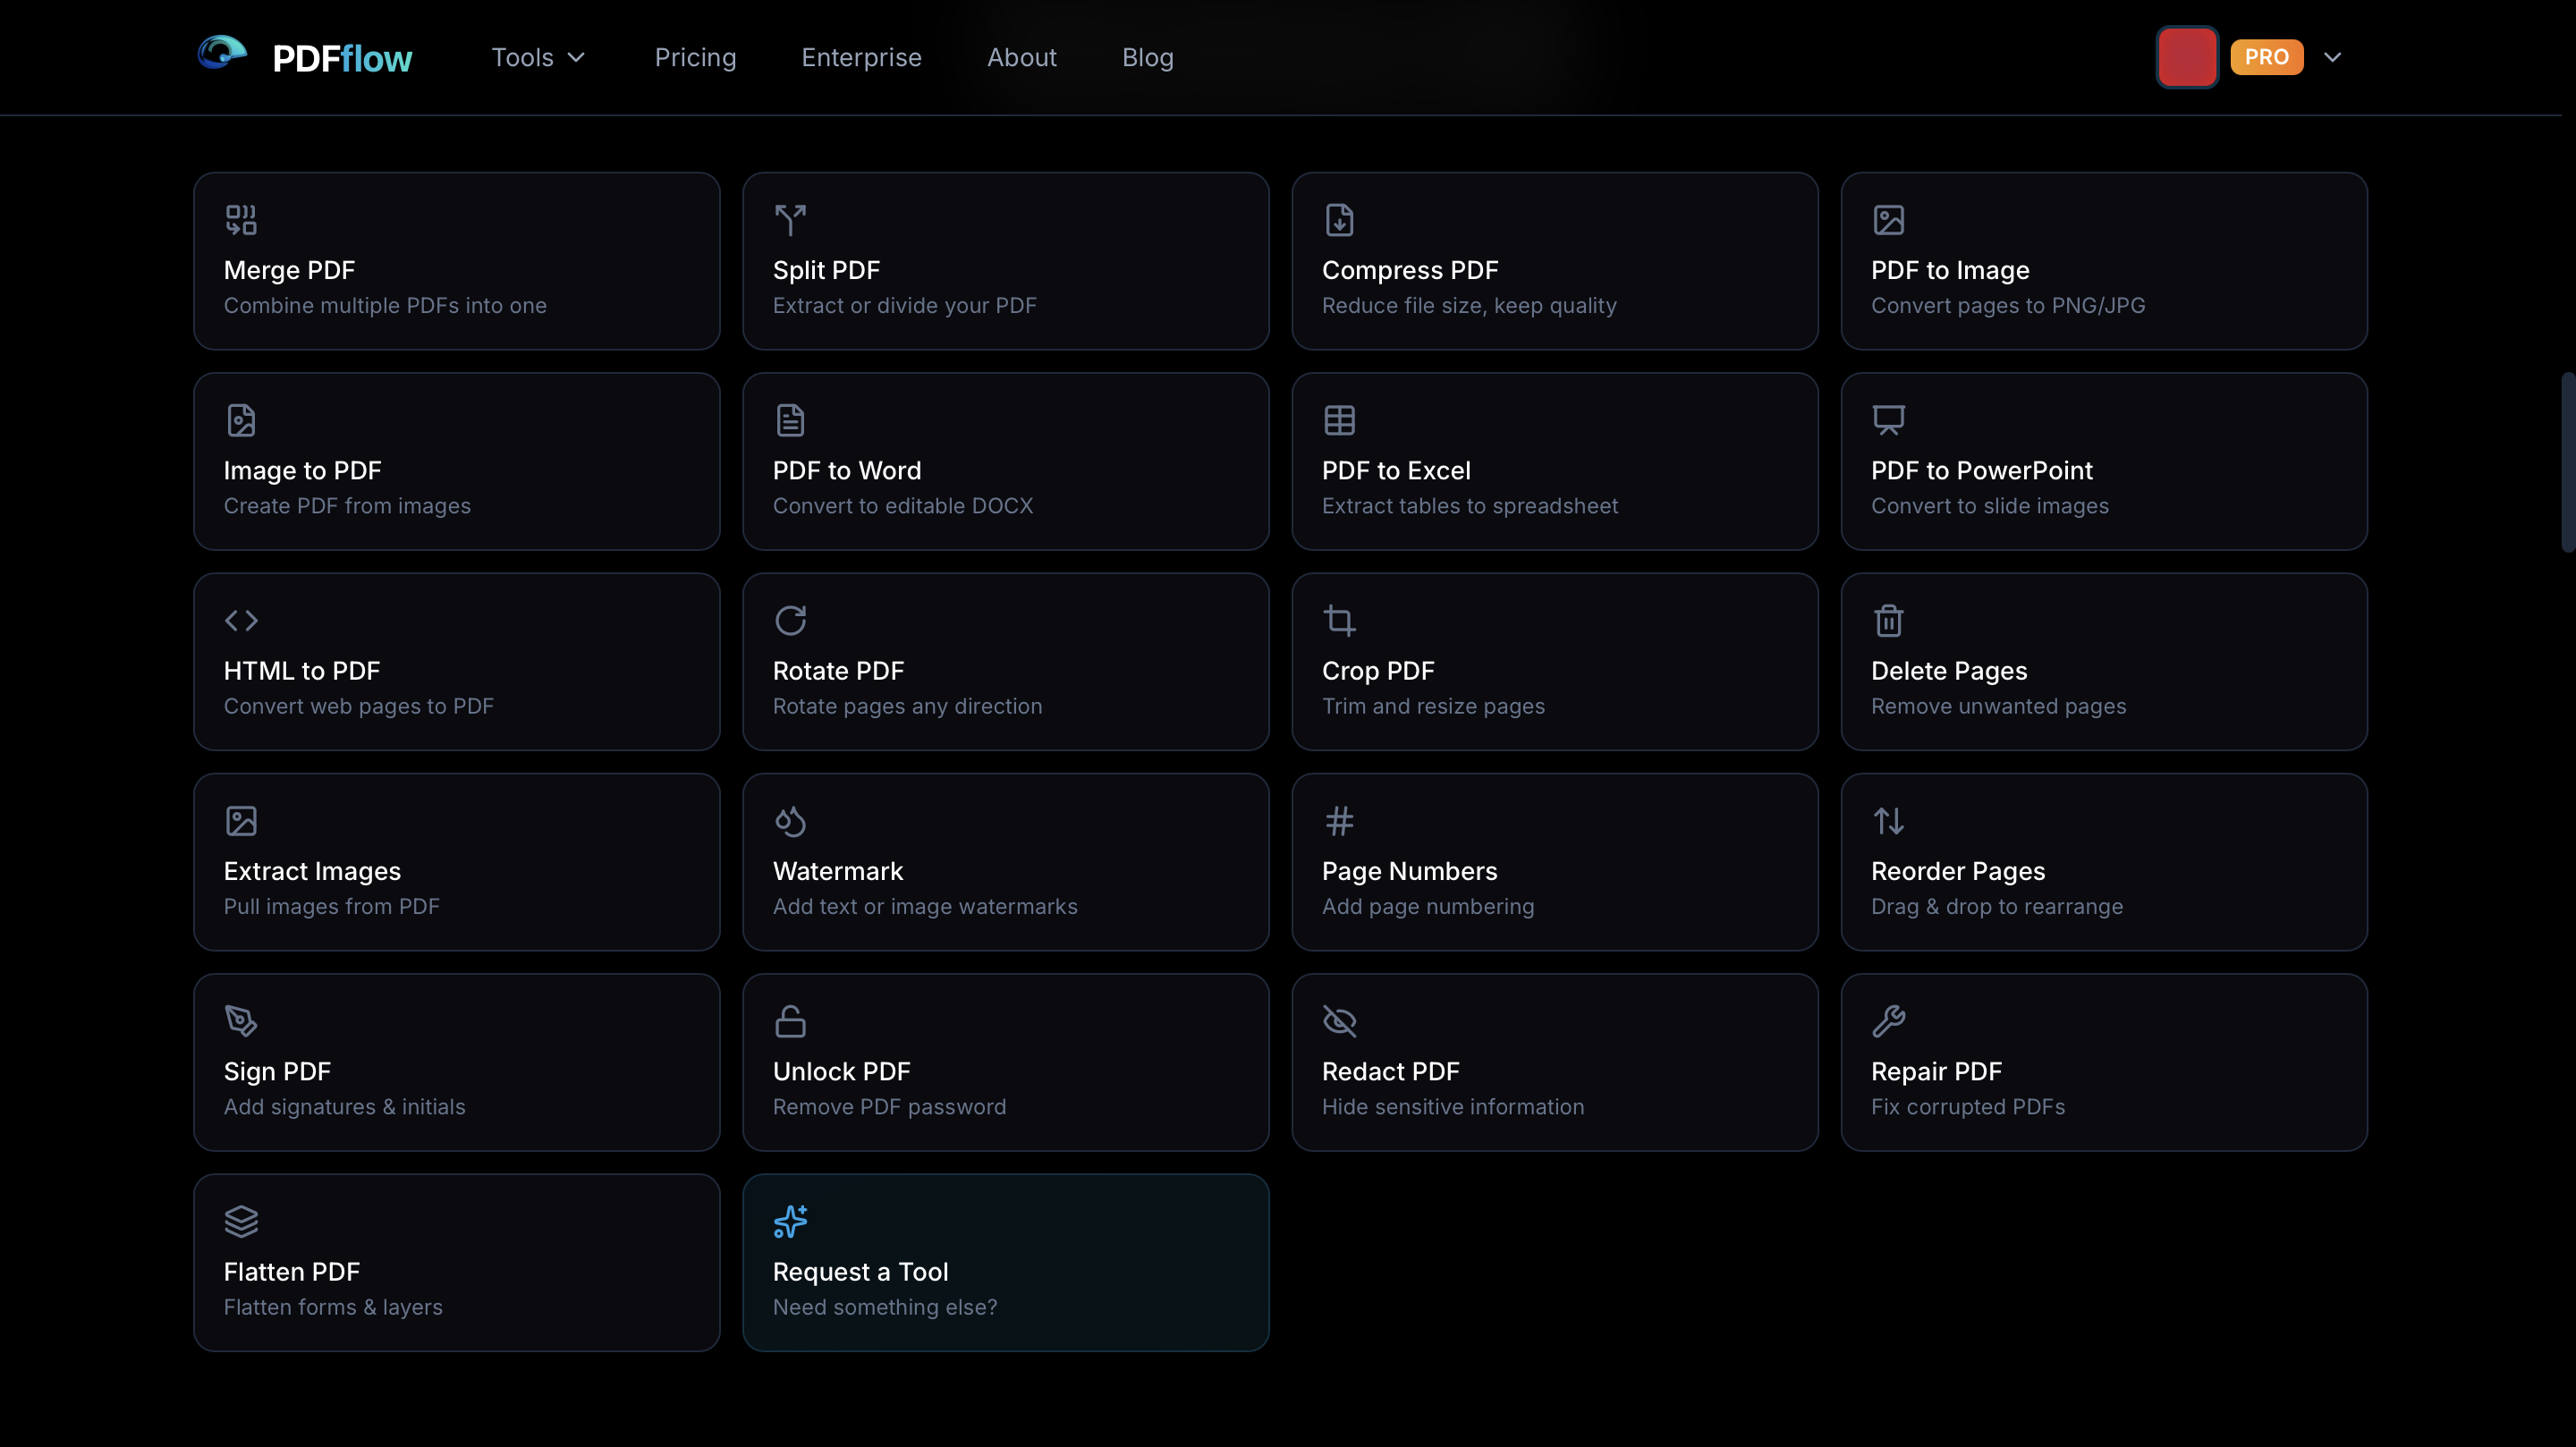The width and height of the screenshot is (2576, 1447).
Task: Select the Crop PDF crop icon
Action: tap(1339, 620)
